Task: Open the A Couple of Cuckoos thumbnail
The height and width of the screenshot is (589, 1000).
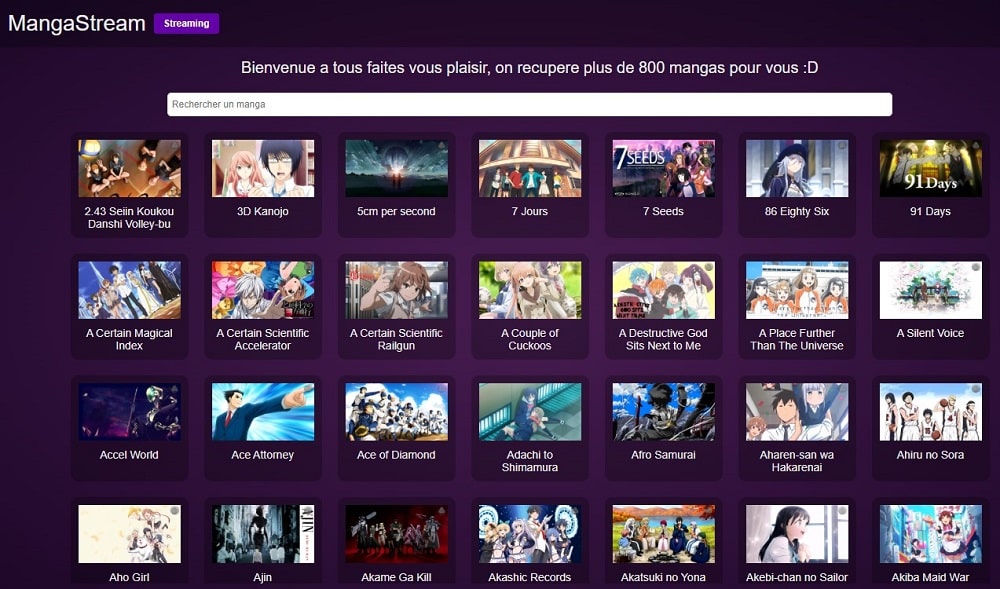Action: pyautogui.click(x=530, y=290)
